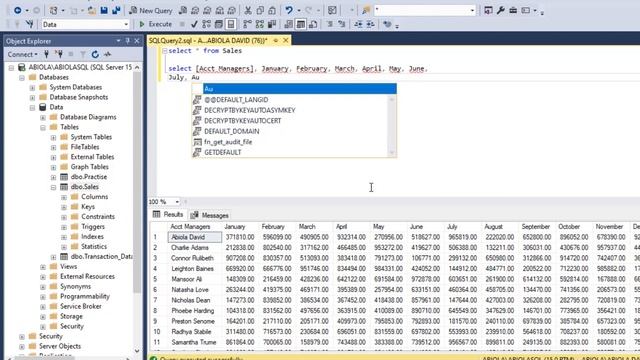The height and width of the screenshot is (360, 640).
Task: Click the toolbox icon in top toolbar
Action: point(513,10)
